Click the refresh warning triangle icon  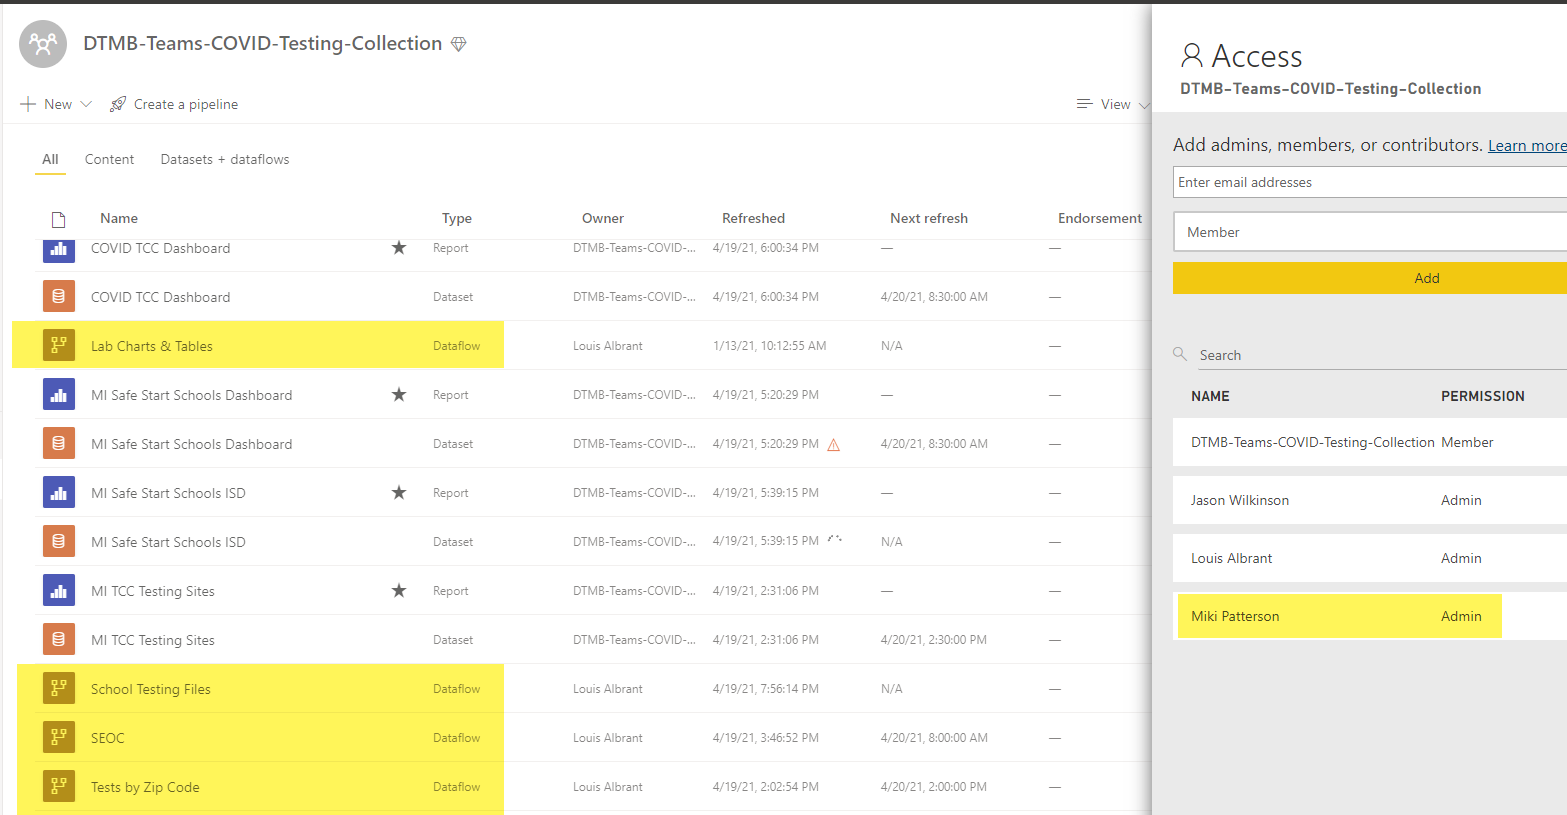pyautogui.click(x=833, y=445)
